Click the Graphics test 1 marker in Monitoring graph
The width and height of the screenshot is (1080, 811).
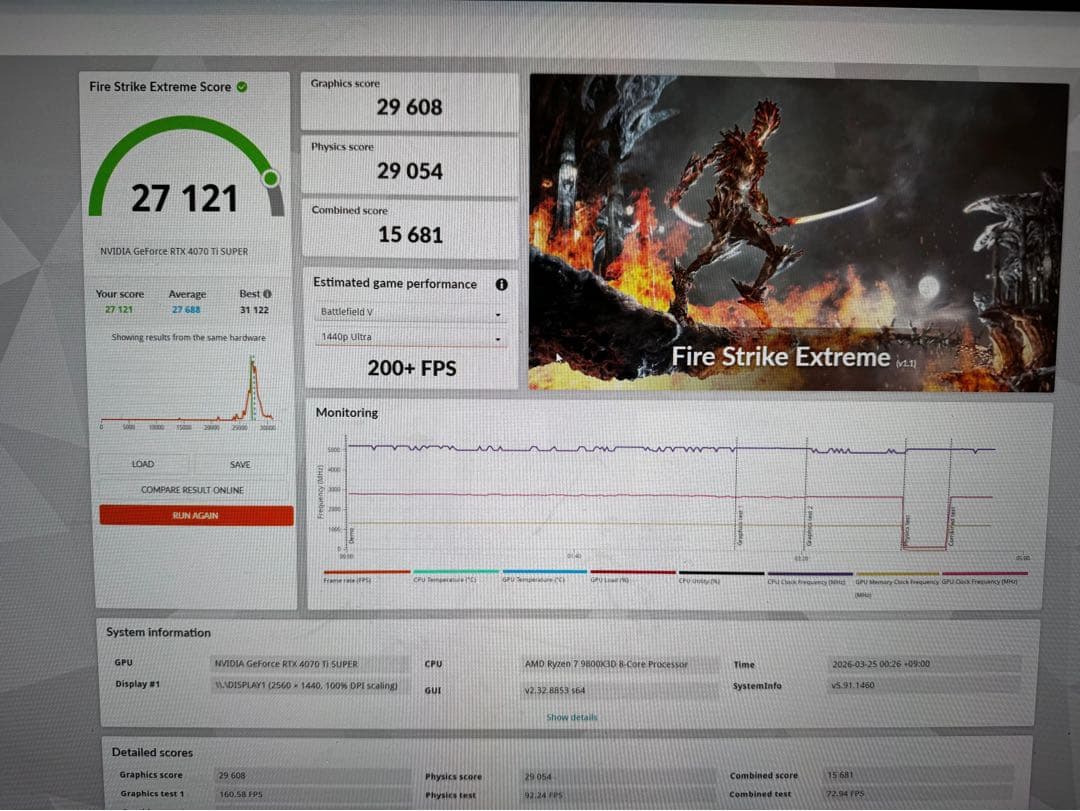(740, 528)
